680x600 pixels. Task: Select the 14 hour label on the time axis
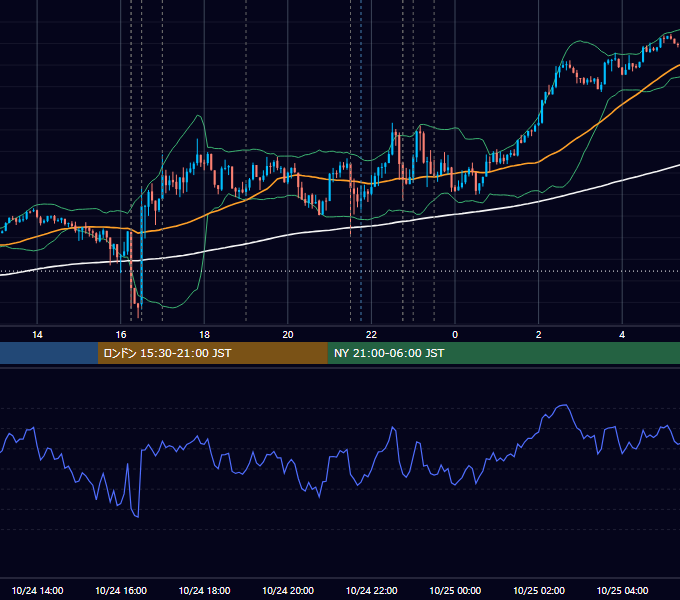click(37, 335)
